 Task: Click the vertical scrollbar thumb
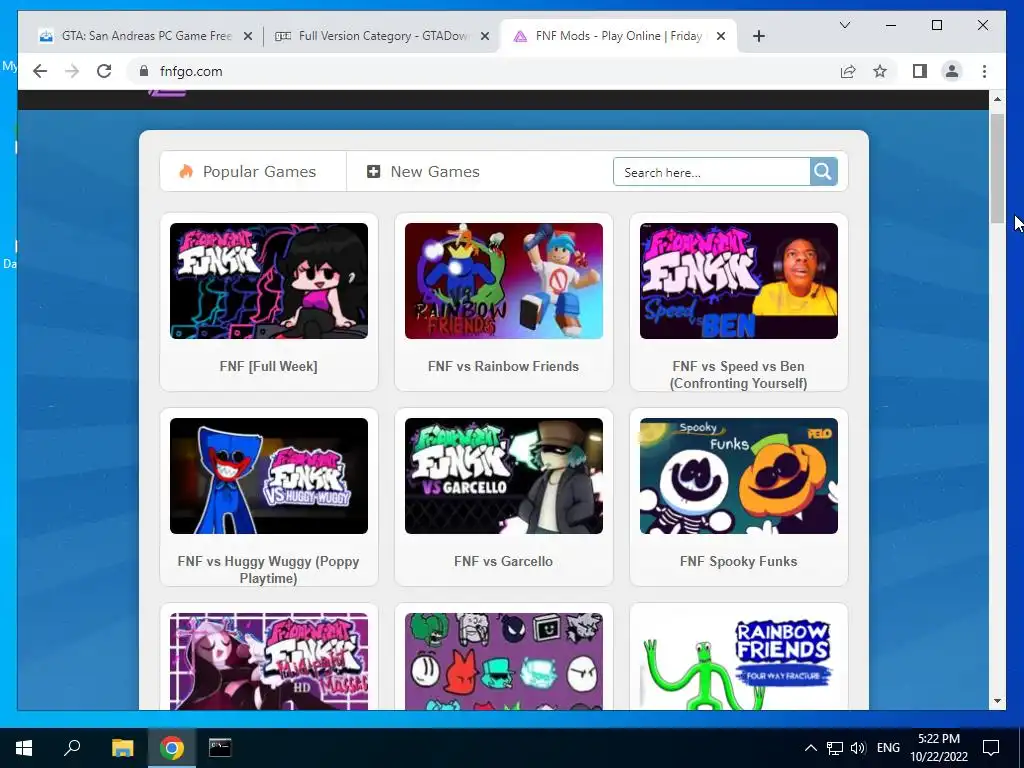click(x=997, y=168)
